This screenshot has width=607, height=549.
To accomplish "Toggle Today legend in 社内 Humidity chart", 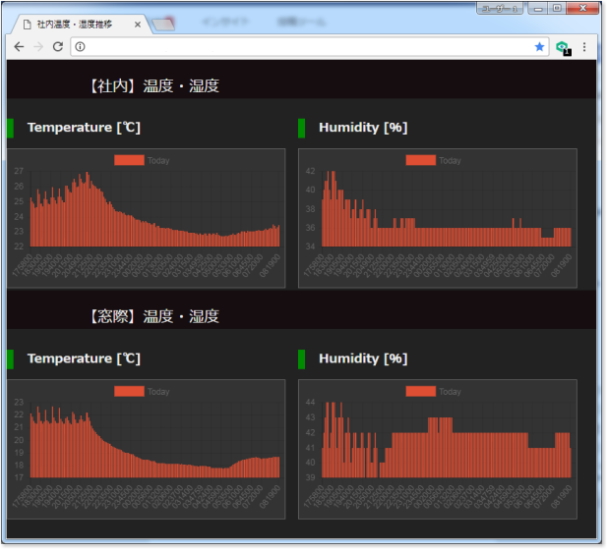I will (433, 160).
